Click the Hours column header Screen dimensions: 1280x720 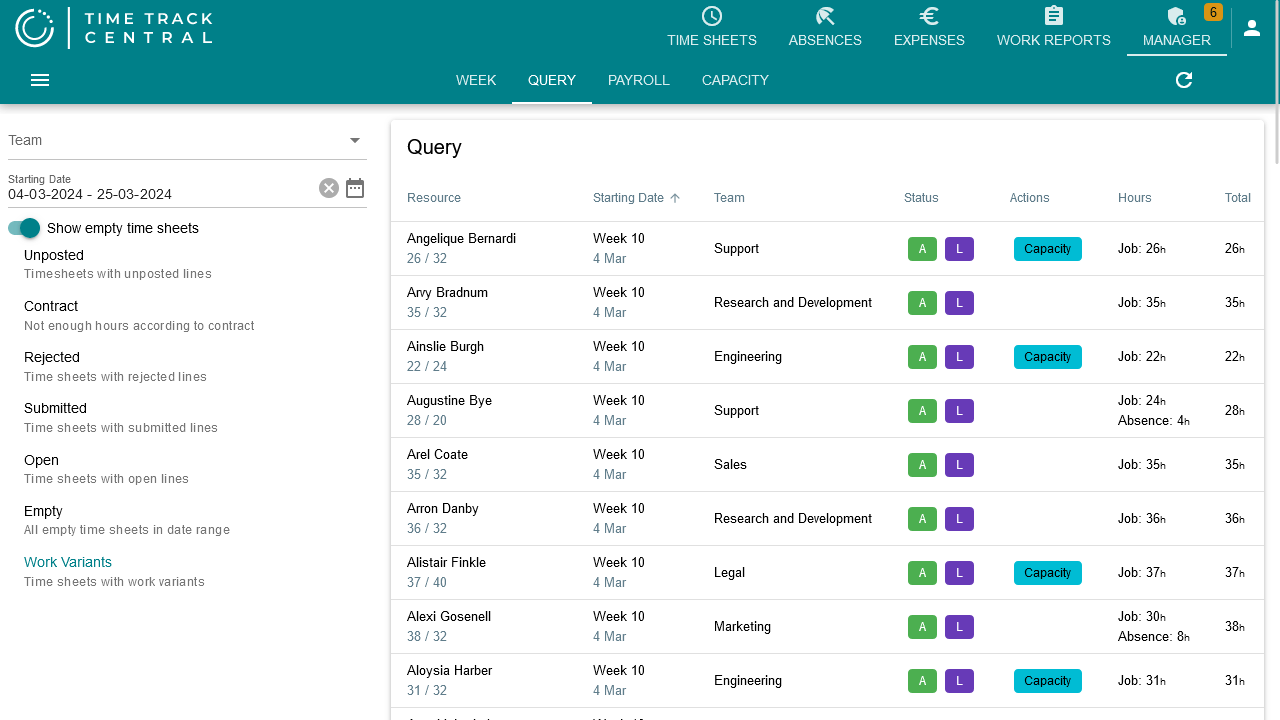[1135, 198]
